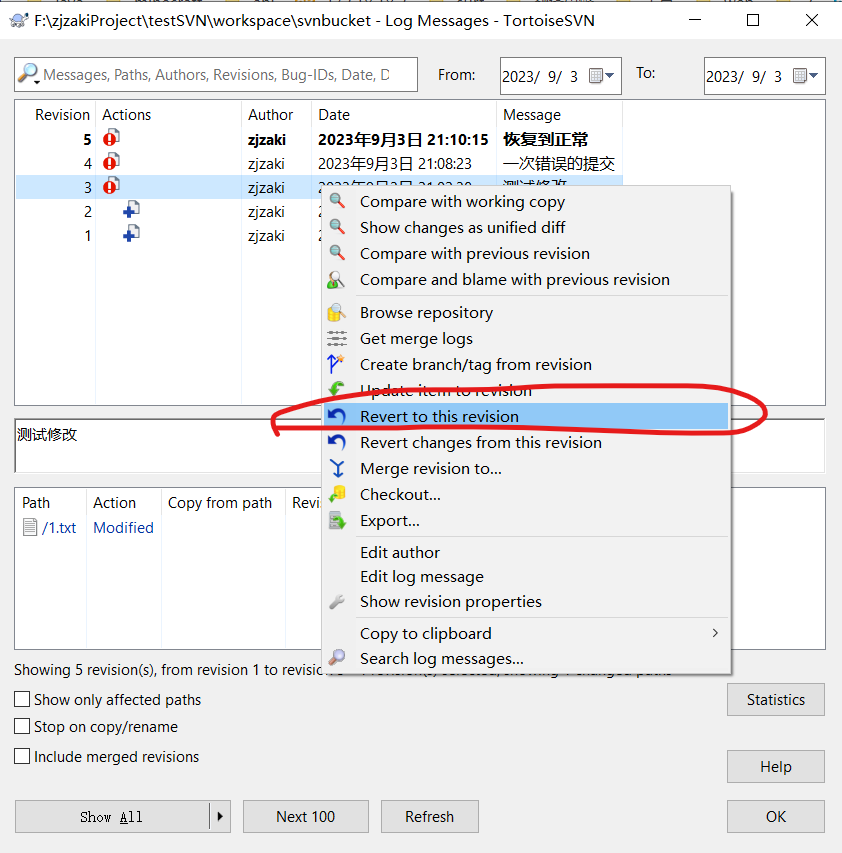Select revision 5 row message 恢复到正常
The image size is (842, 853).
tap(545, 139)
